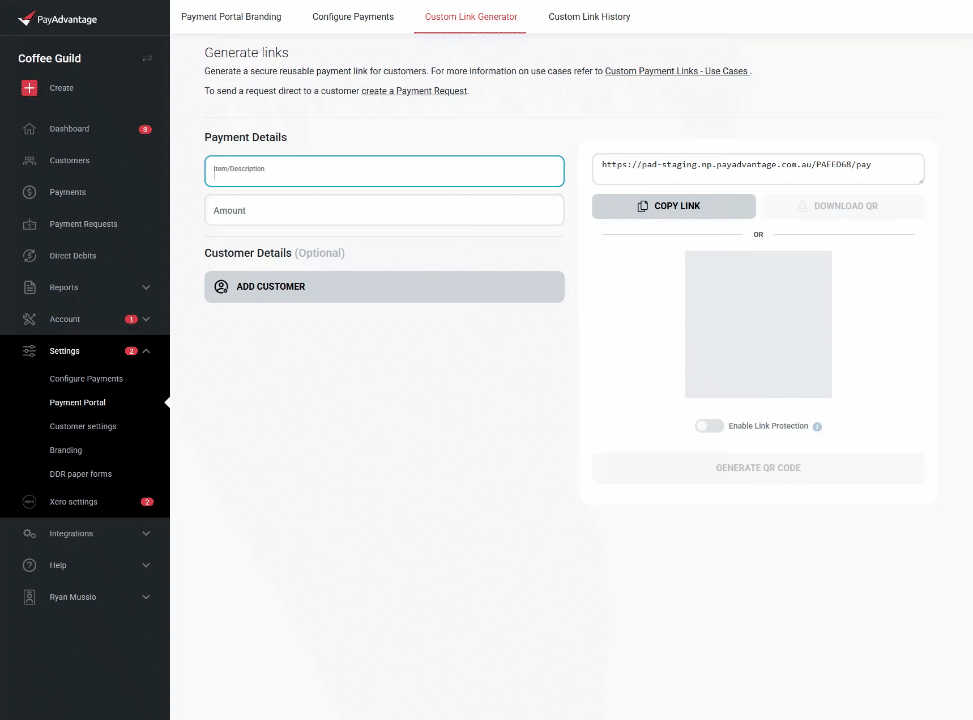Collapse the Settings sidebar section

(146, 351)
